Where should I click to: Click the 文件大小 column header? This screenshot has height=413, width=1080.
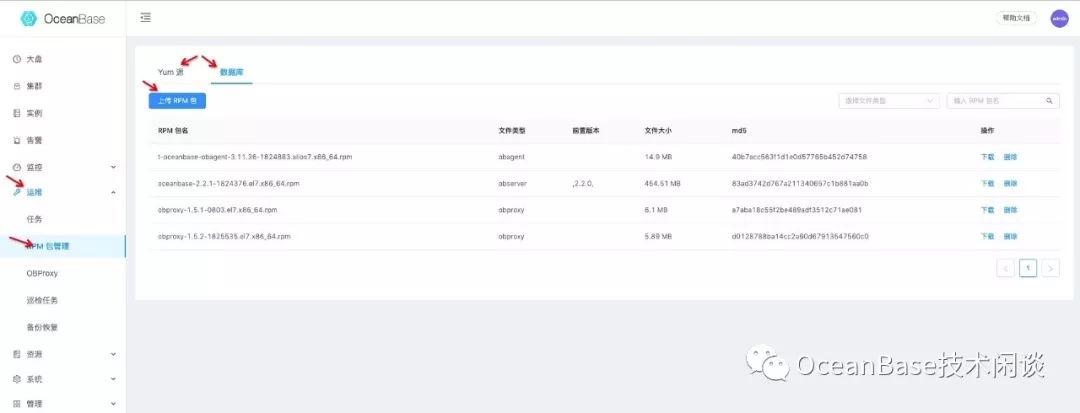tap(658, 131)
